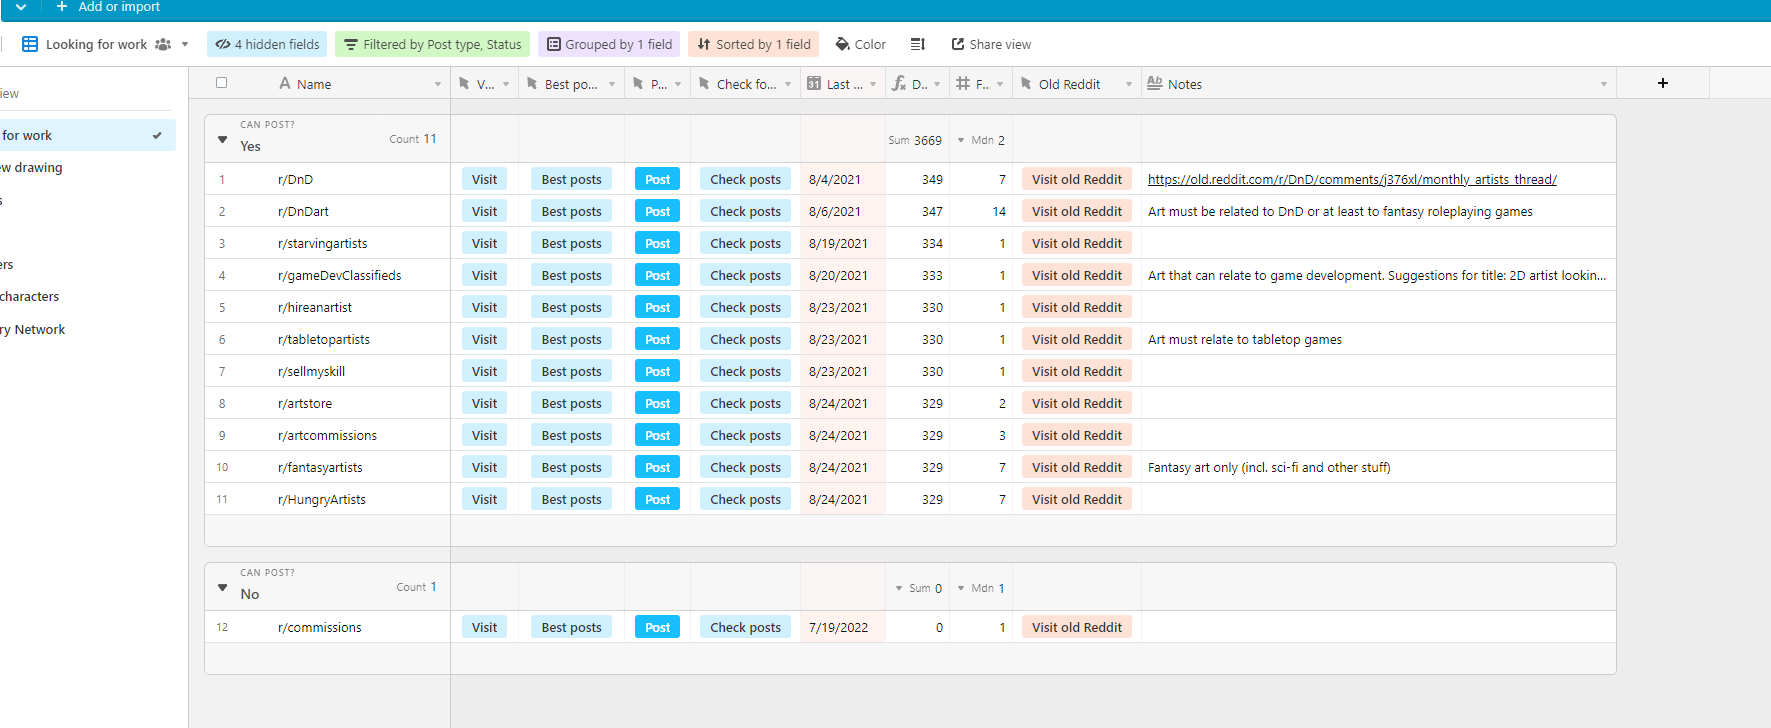The image size is (1771, 728).
Task: Click Best posts button for r/DnDart
Action: 571,211
